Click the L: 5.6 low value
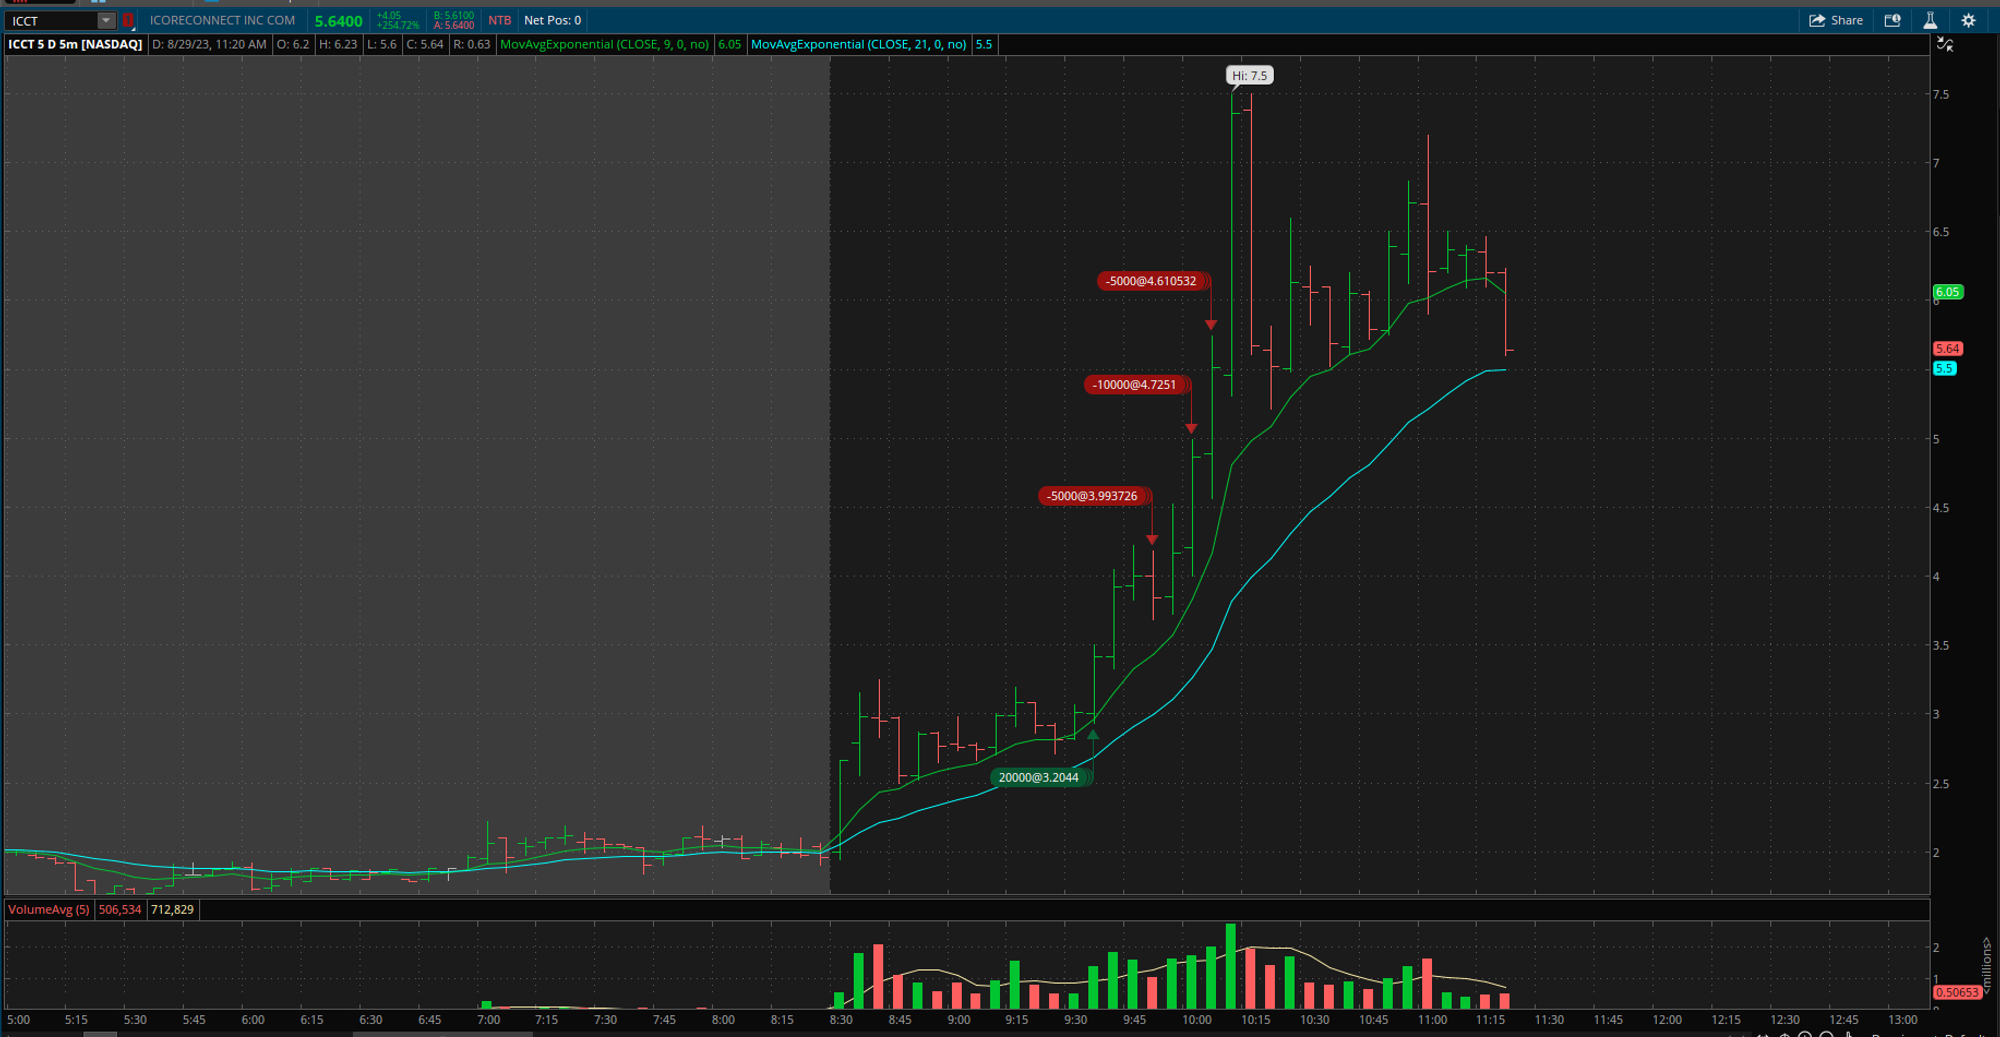This screenshot has width=2000, height=1037. click(381, 44)
